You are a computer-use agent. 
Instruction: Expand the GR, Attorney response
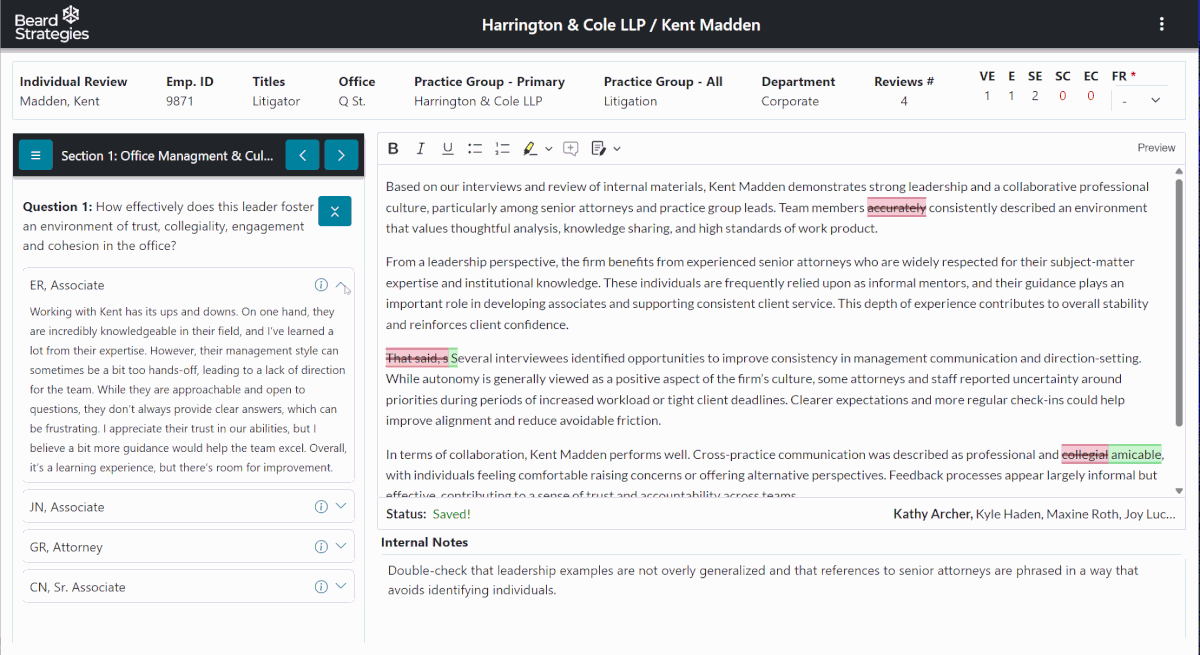tap(342, 546)
